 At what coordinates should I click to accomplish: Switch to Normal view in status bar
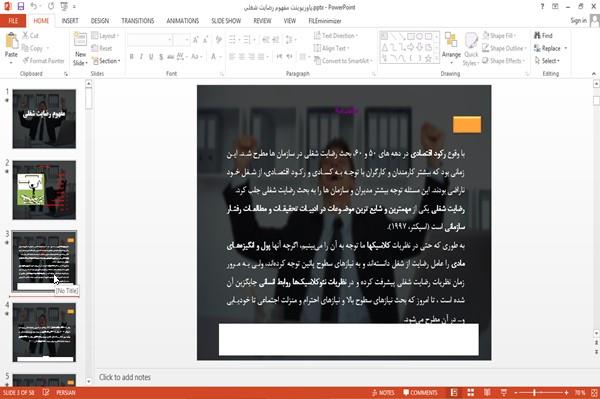tap(454, 392)
